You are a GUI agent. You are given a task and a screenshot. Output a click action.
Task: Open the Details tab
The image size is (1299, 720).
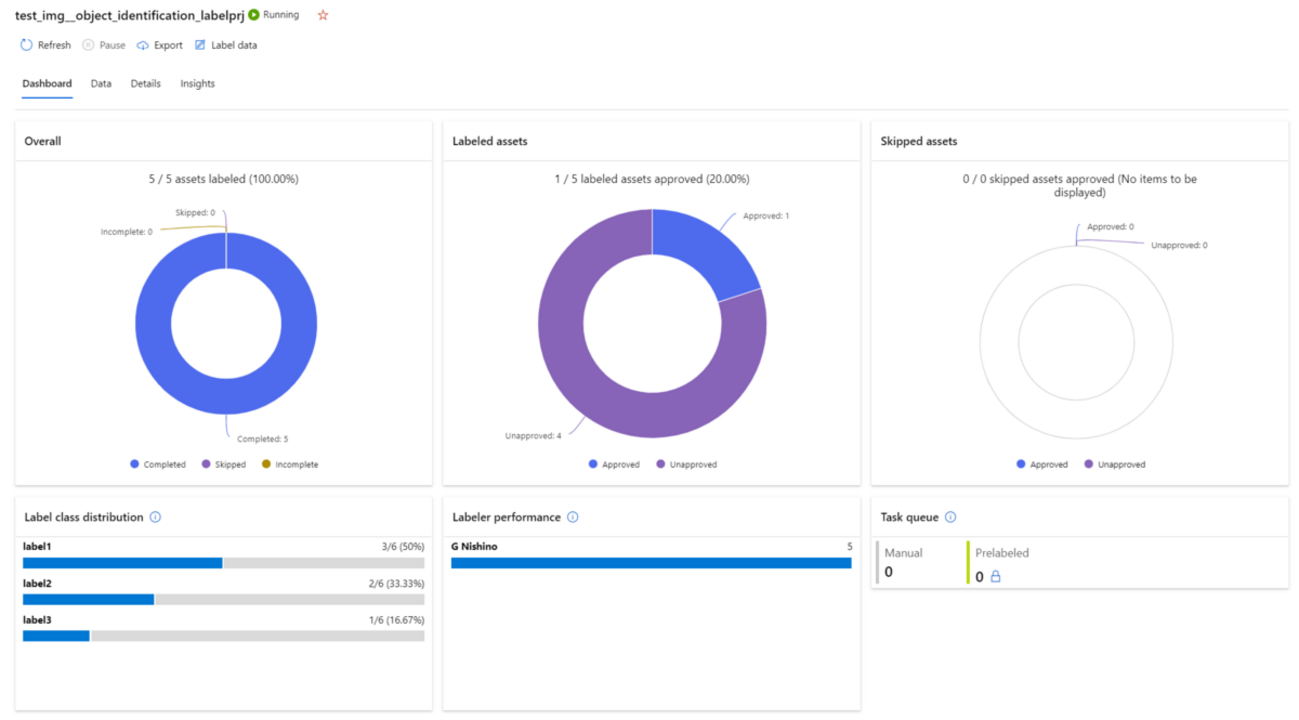(x=145, y=84)
